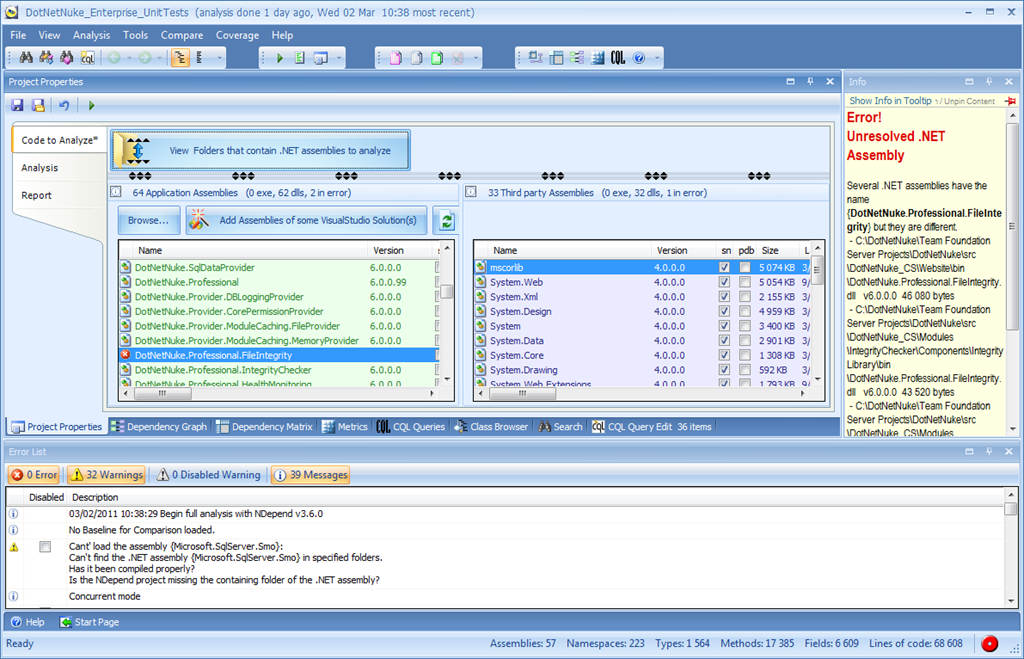
Task: Open dropdown arrow next to Forward button
Action: coord(159,58)
